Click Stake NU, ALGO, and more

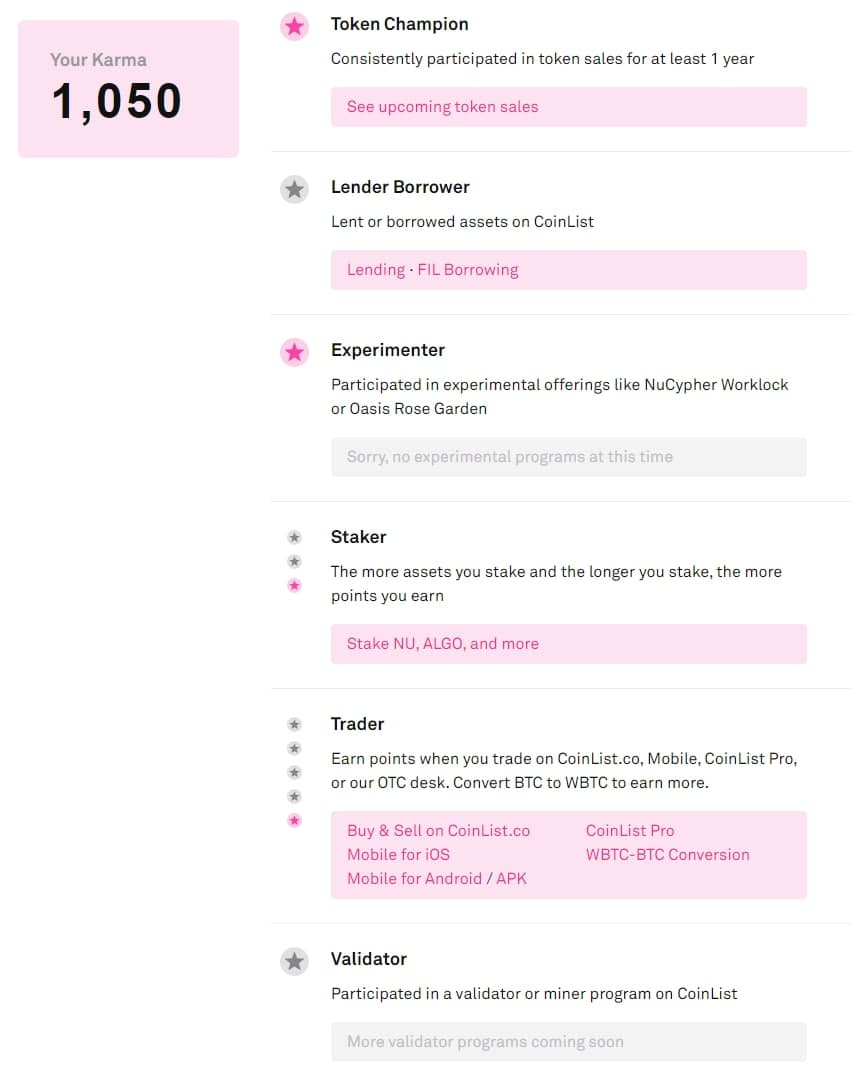click(x=442, y=644)
